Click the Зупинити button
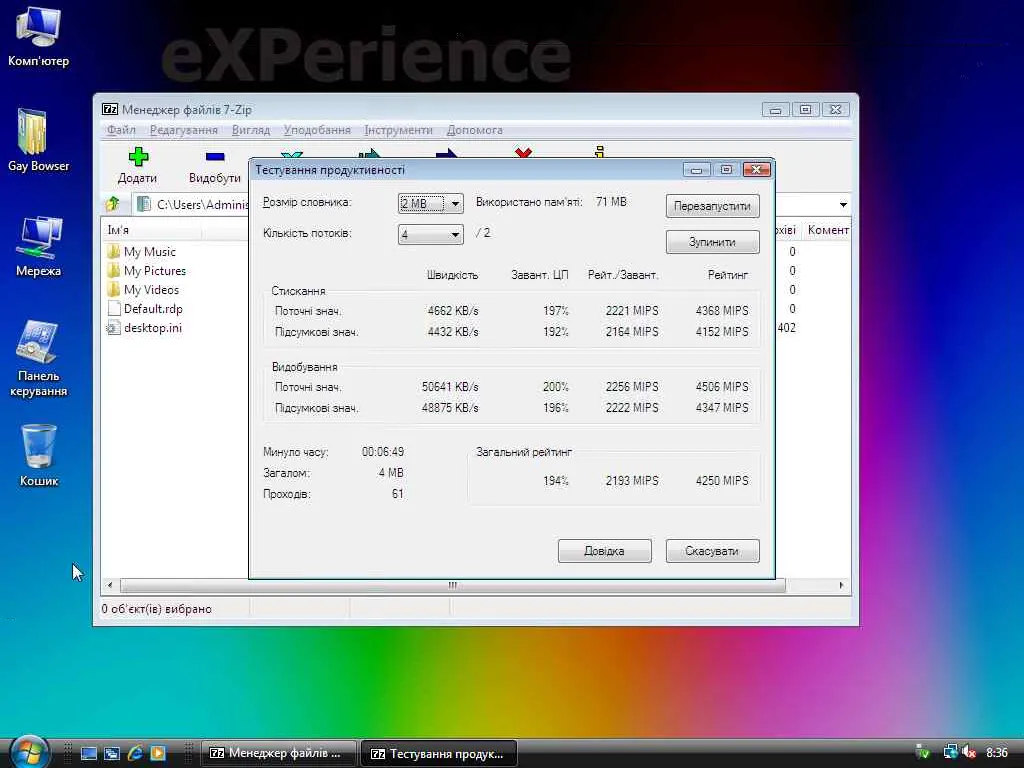1024x768 pixels. [x=712, y=242]
